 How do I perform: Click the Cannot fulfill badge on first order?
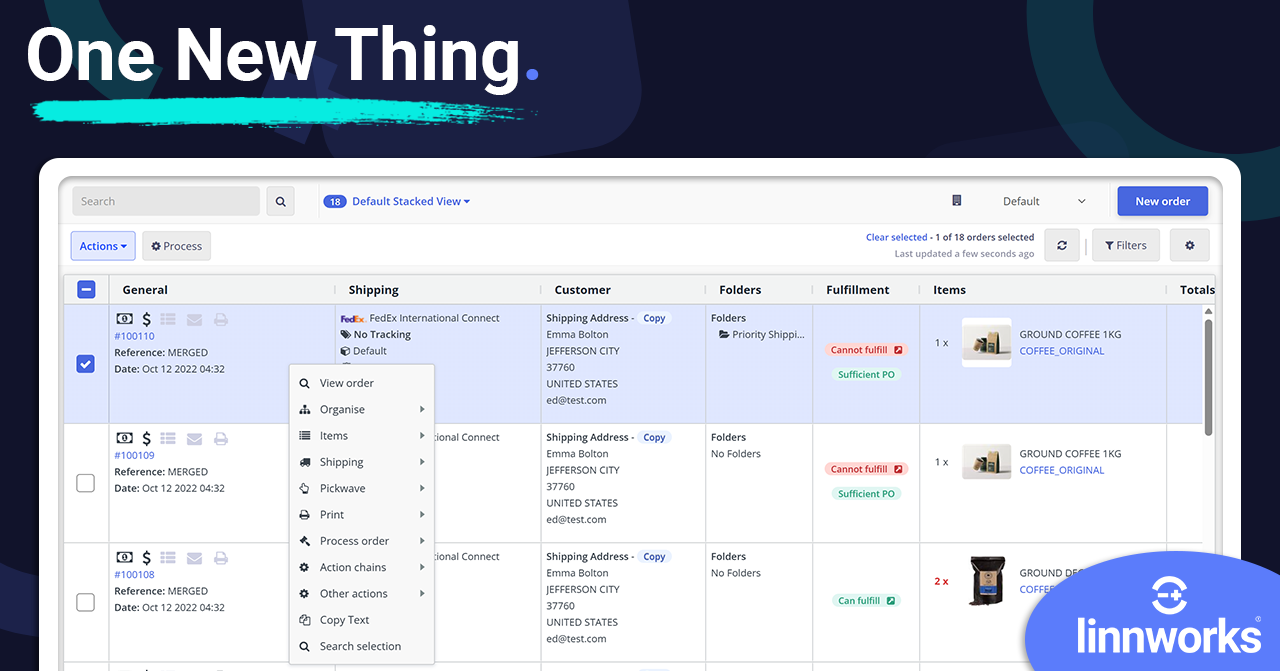pos(866,350)
